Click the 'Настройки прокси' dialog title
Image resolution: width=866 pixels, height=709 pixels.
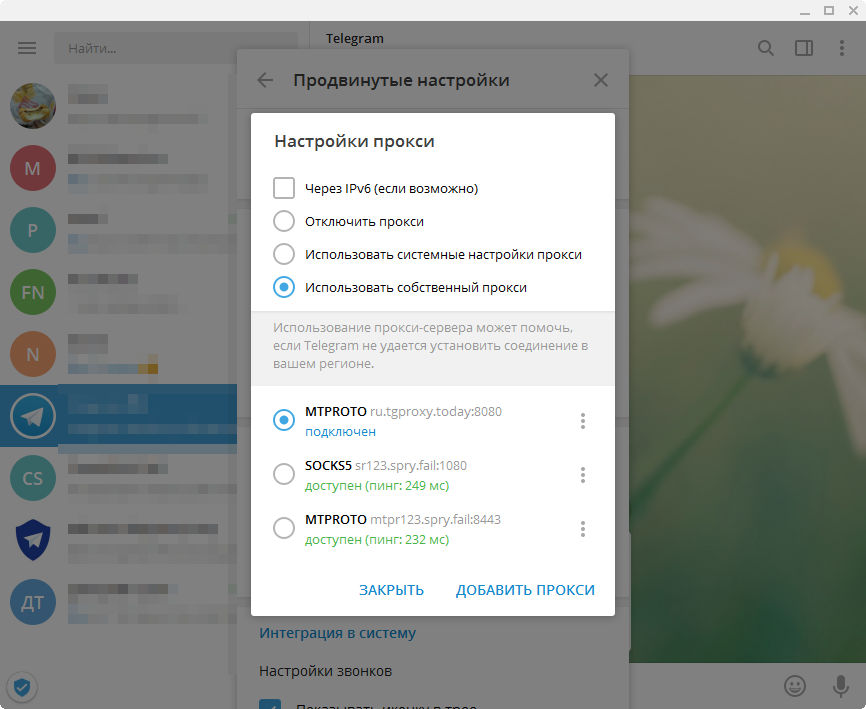[x=355, y=141]
